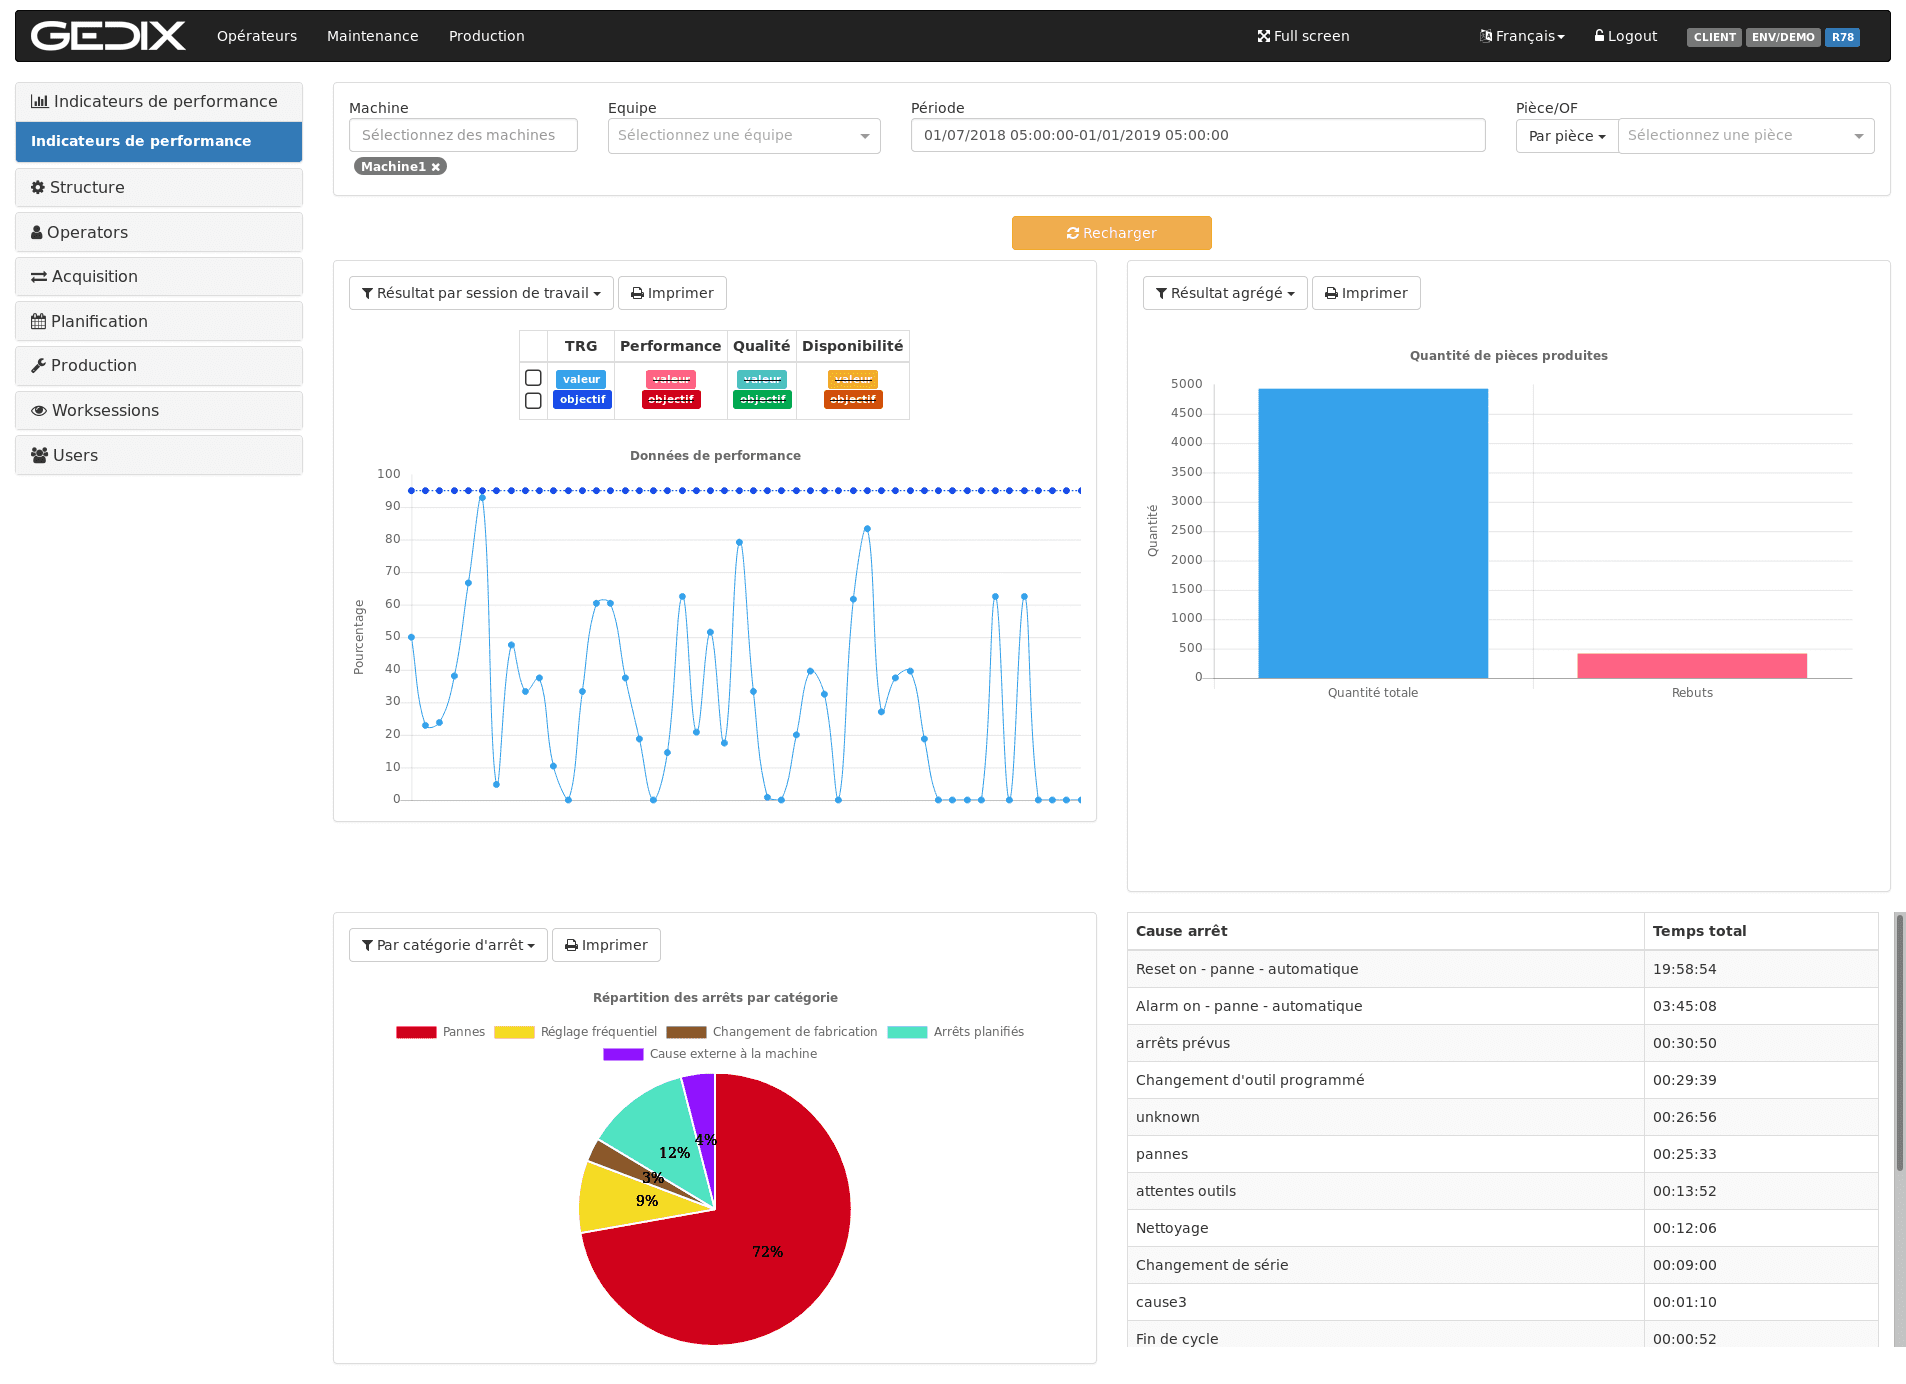The width and height of the screenshot is (1906, 1384).
Task: Tick the valeur row checkbox
Action: [533, 378]
